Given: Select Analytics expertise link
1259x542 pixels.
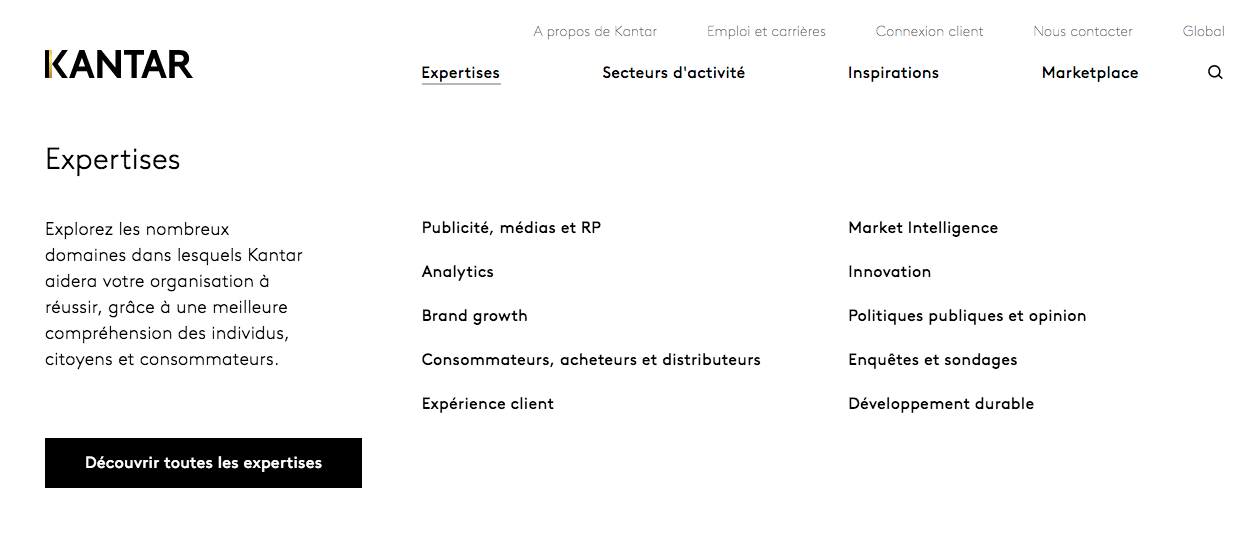Looking at the screenshot, I should click(458, 272).
